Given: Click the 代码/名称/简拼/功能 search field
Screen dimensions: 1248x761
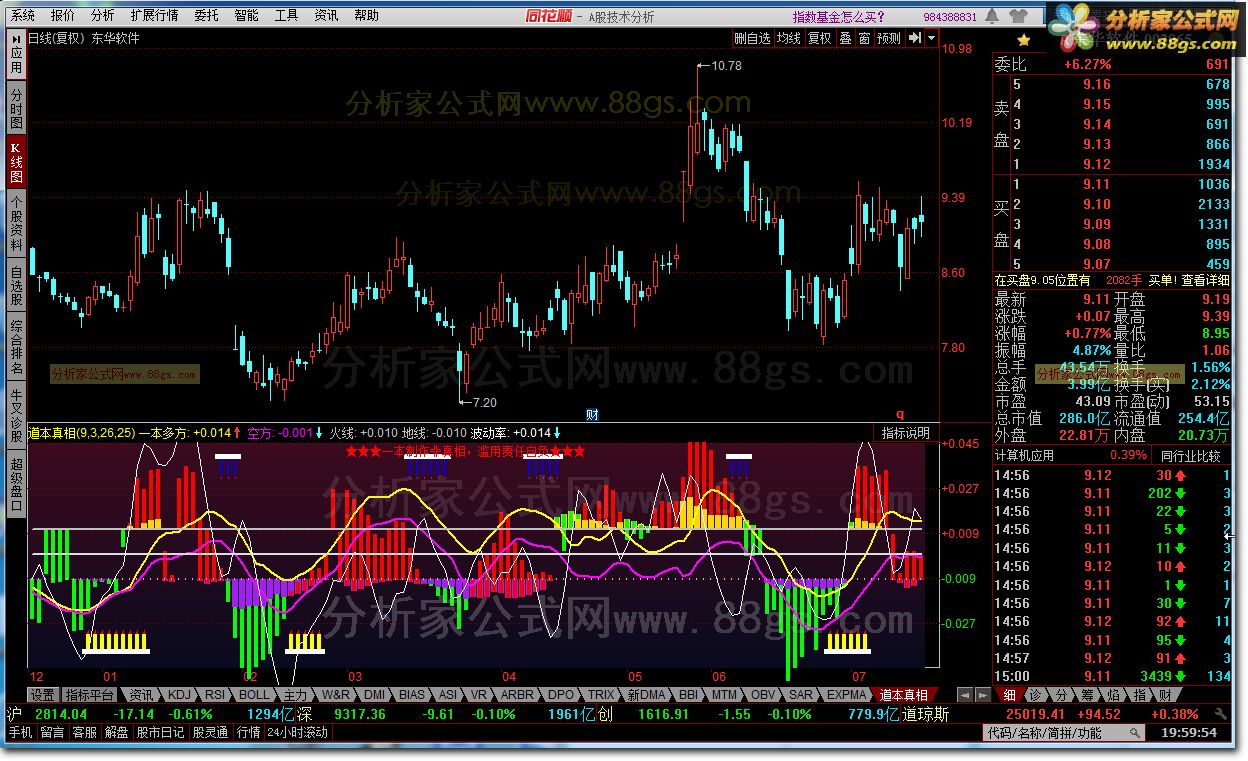Looking at the screenshot, I should tap(1062, 733).
